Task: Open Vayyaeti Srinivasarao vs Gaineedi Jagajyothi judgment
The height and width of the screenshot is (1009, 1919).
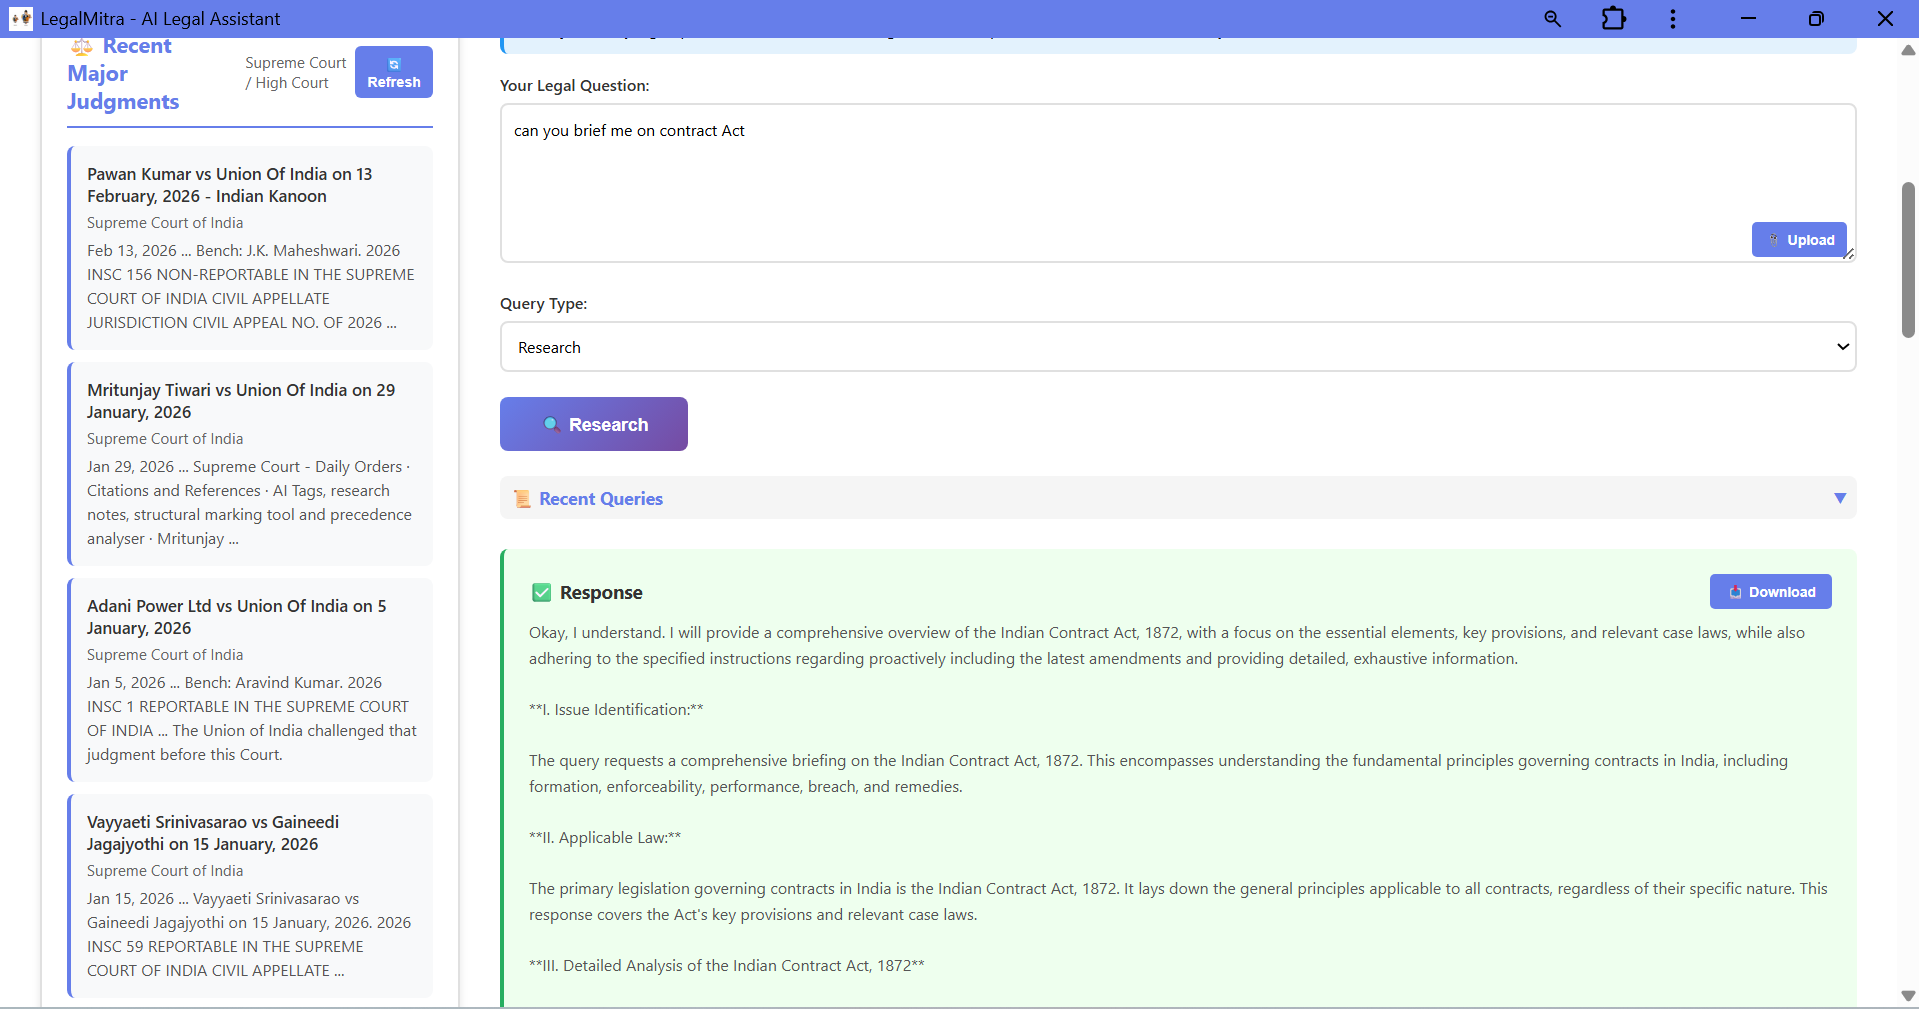Action: coord(213,833)
